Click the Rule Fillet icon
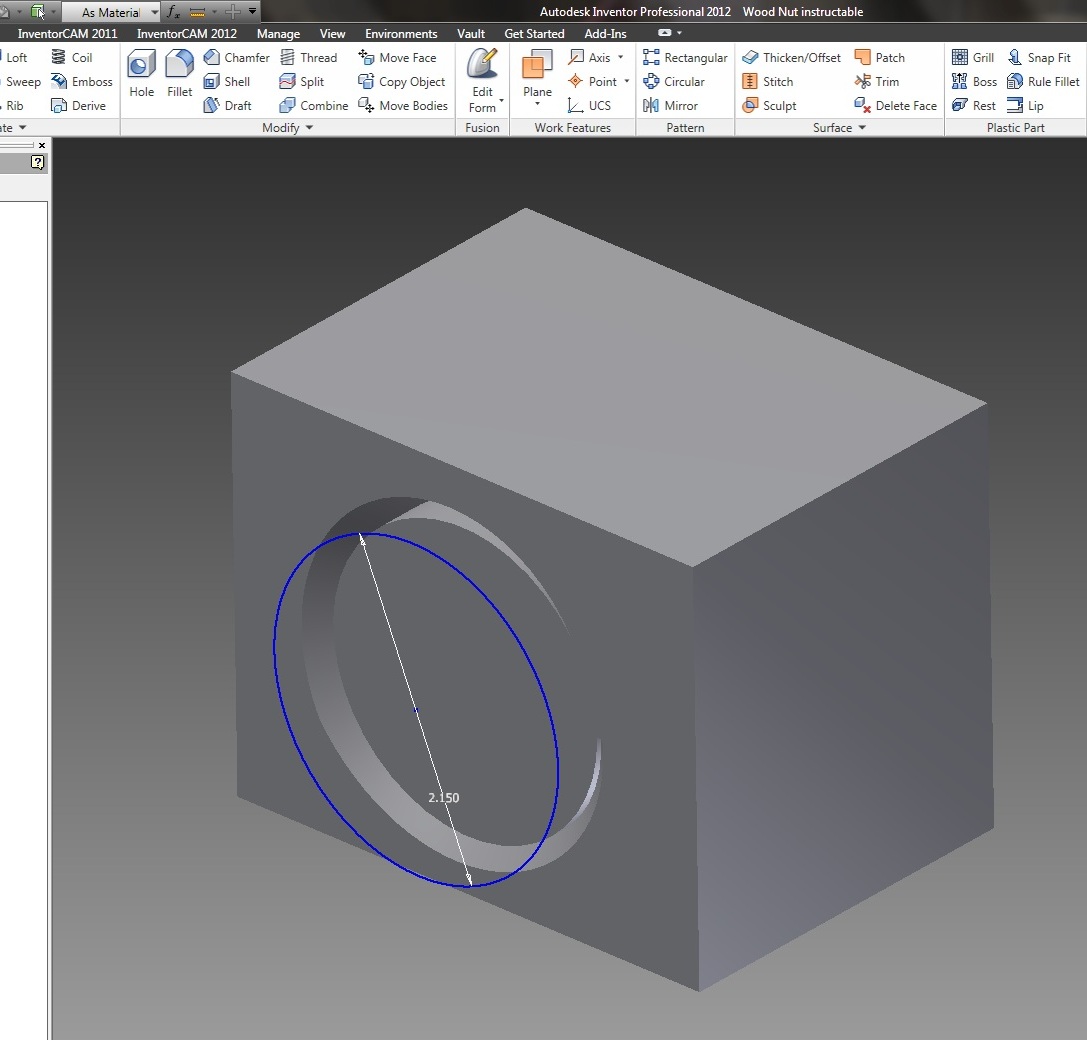 click(1015, 82)
